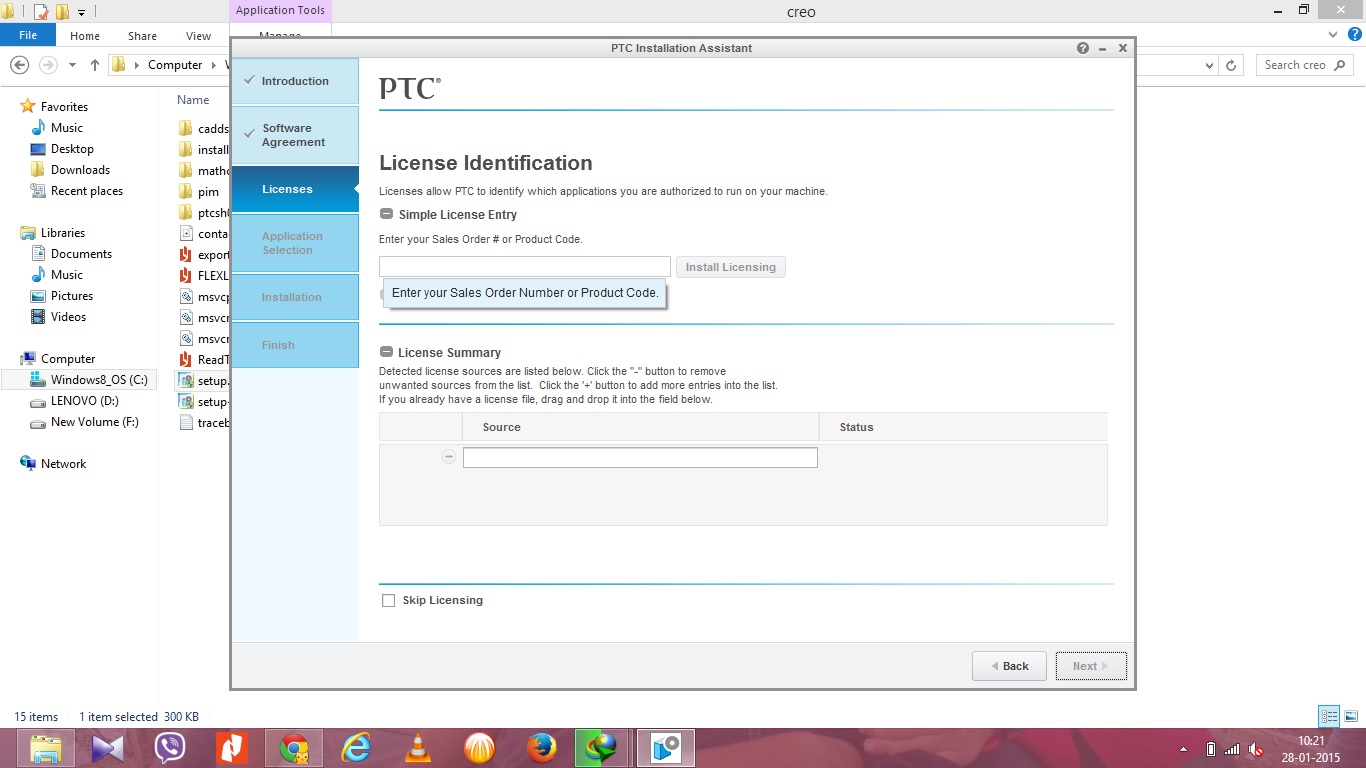The height and width of the screenshot is (768, 1366).
Task: Launch Visual Studio from the taskbar
Action: [108, 748]
